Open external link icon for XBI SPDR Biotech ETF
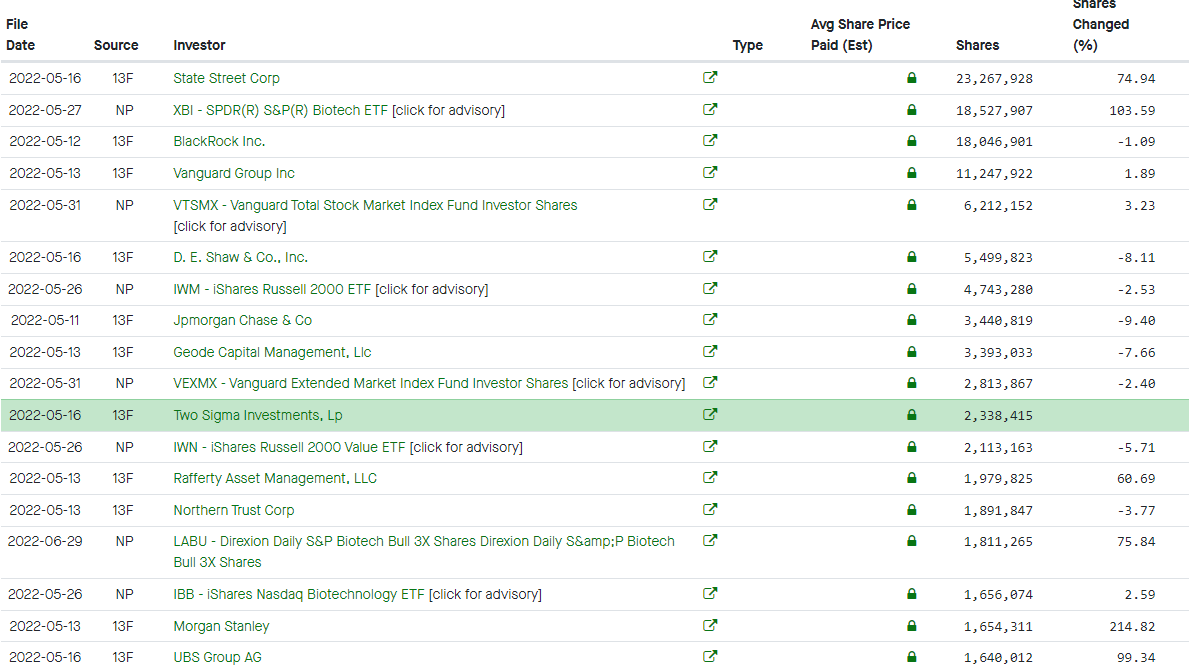Image resolution: width=1189 pixels, height=671 pixels. click(x=710, y=109)
